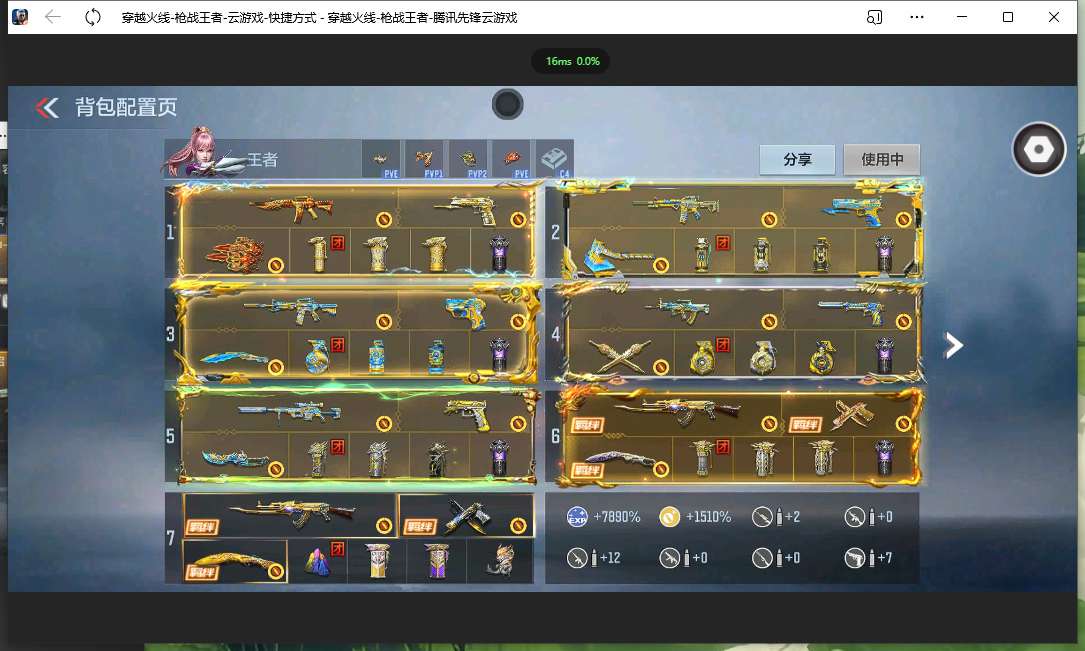Select backpack 1 purple armor vest slot

500,253
